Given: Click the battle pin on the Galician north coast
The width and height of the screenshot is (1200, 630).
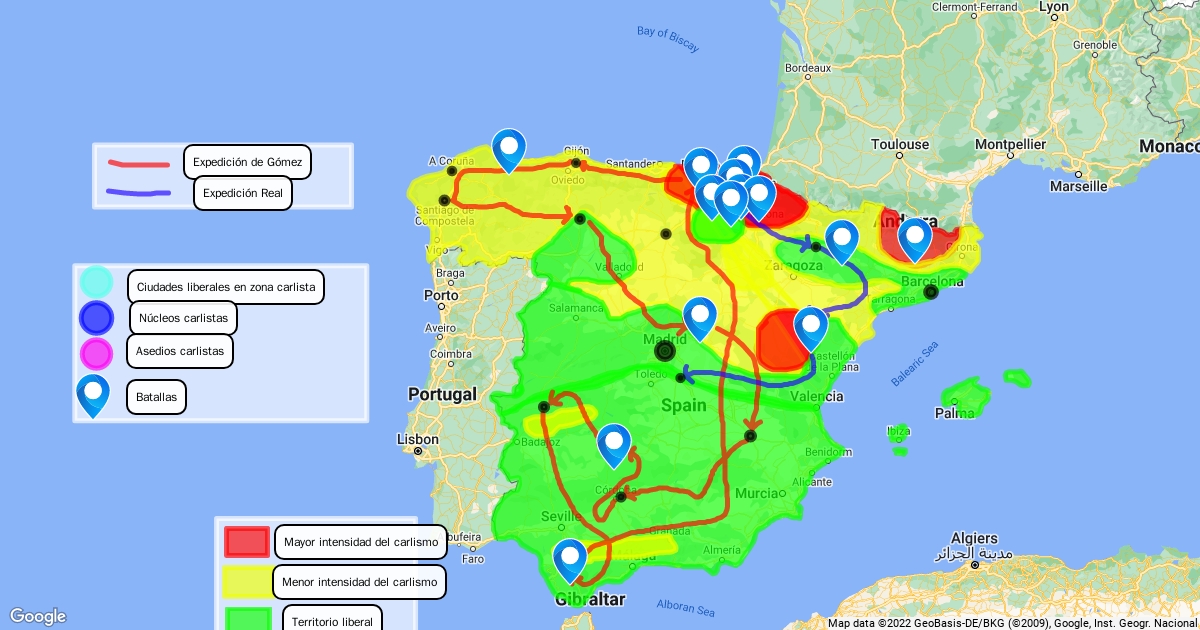Looking at the screenshot, I should pyautogui.click(x=509, y=149).
